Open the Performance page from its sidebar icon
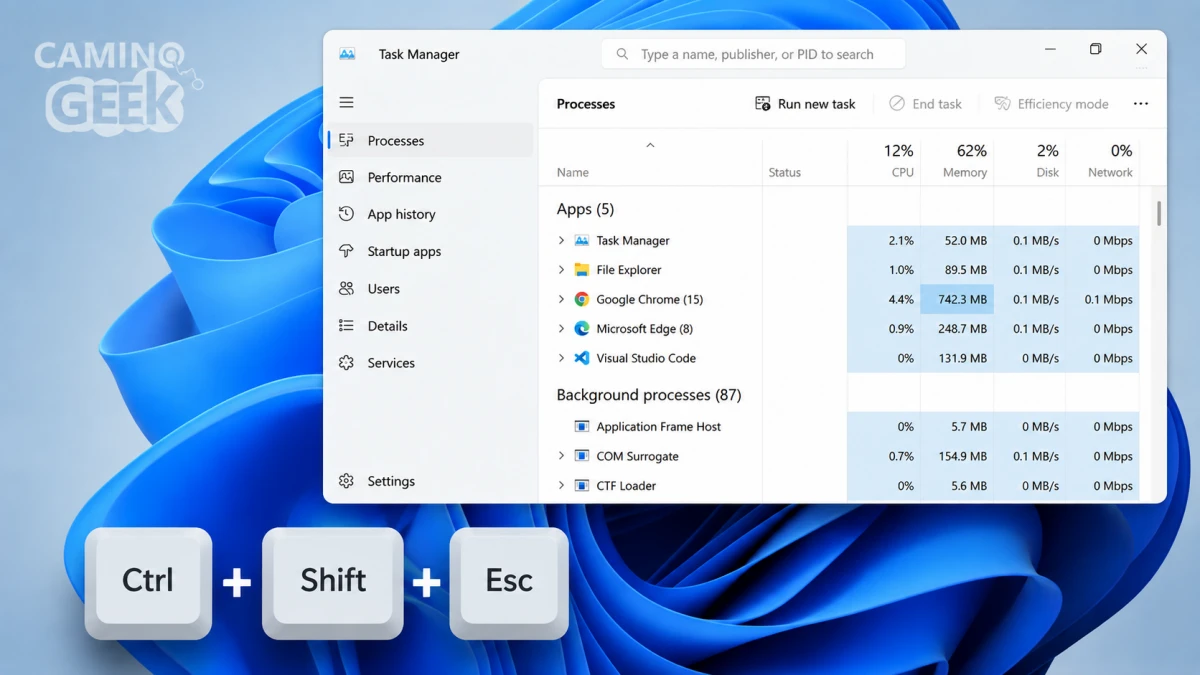 (x=346, y=177)
